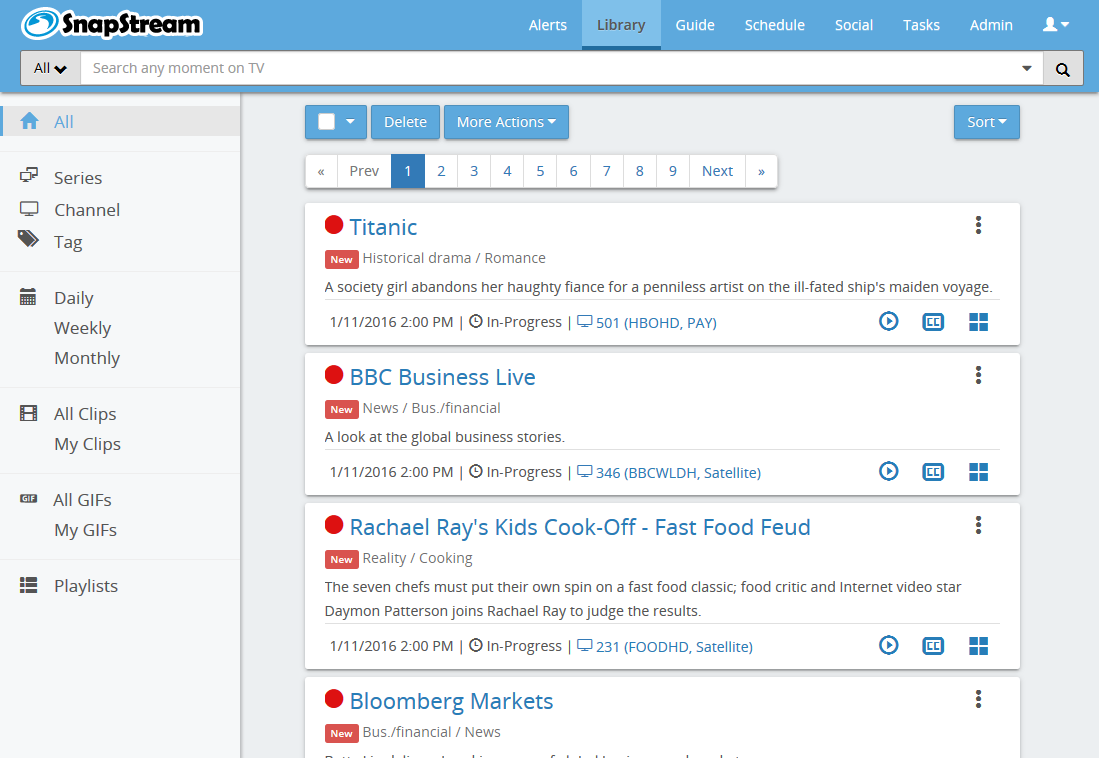This screenshot has width=1099, height=758.
Task: Play the Rachael Ray's Kids Cook-Off recording
Action: point(888,646)
